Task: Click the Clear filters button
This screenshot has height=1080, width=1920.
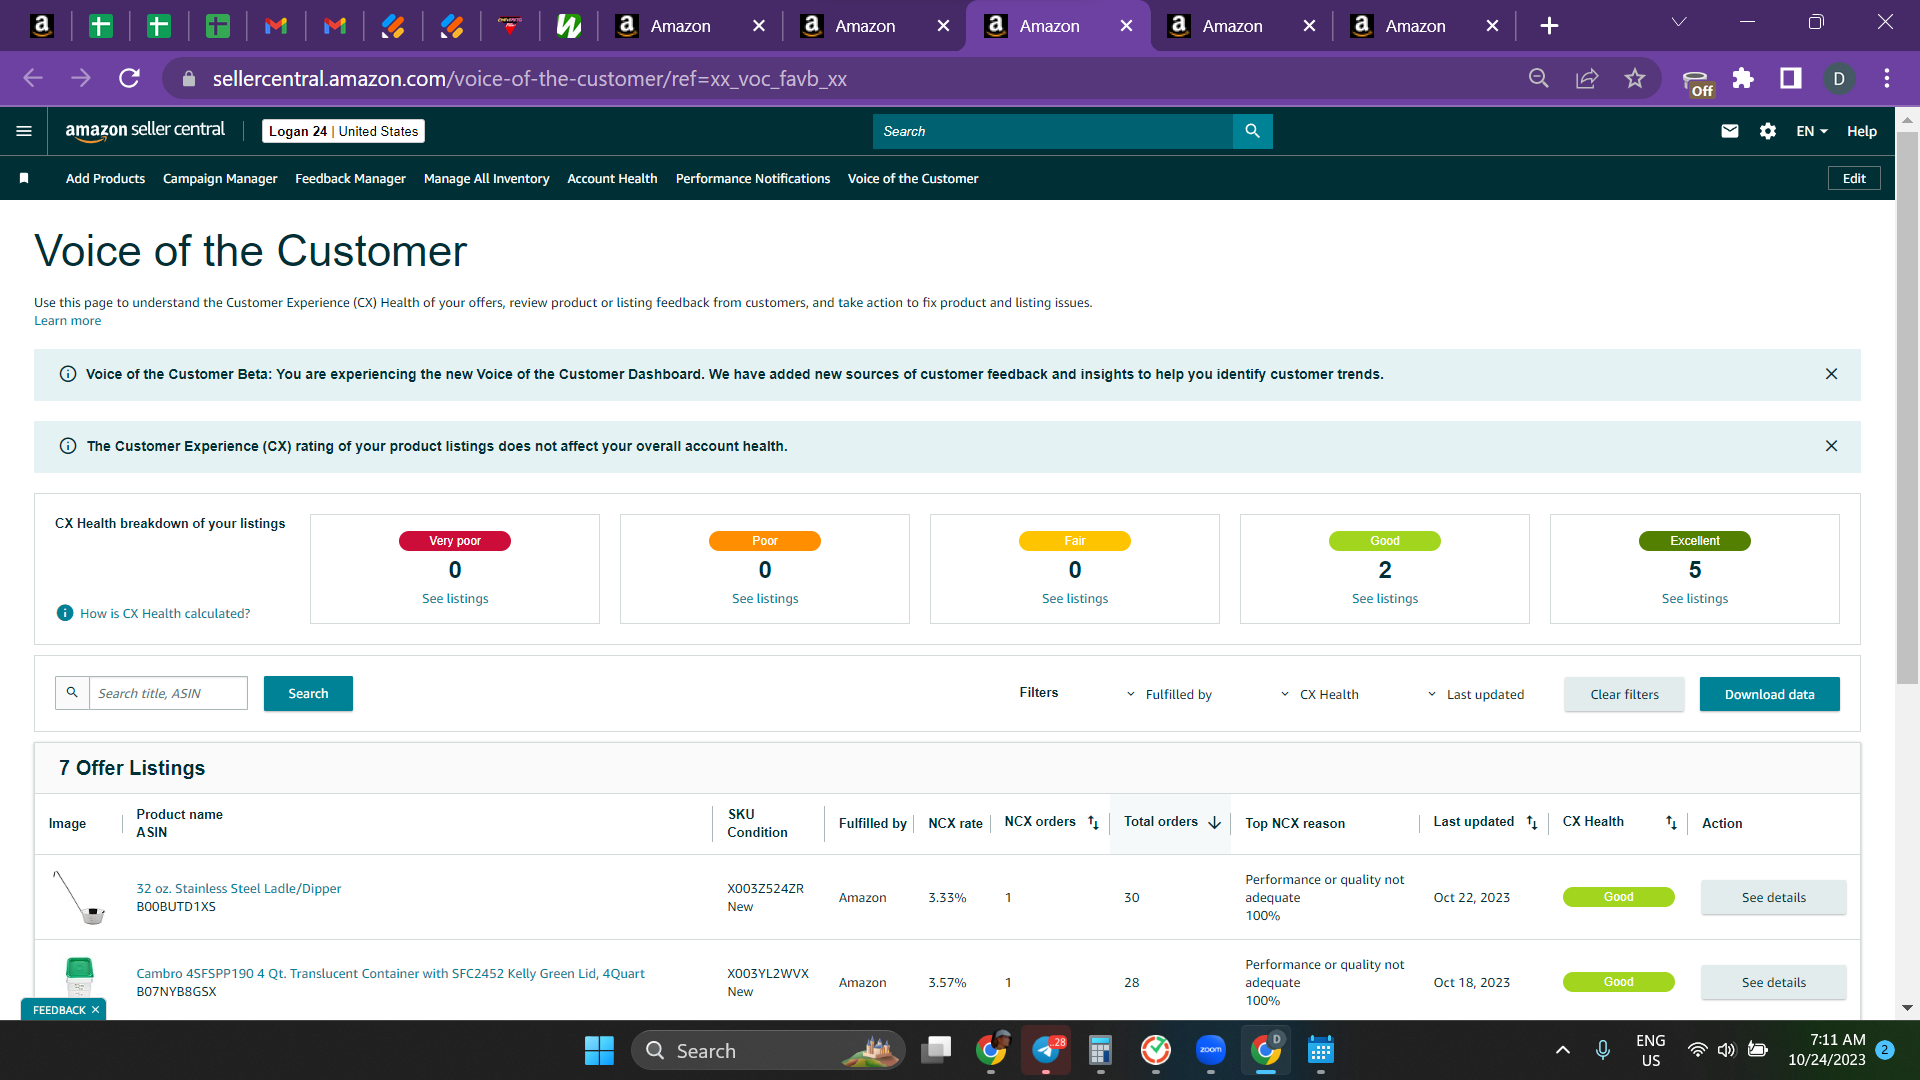Action: tap(1624, 694)
